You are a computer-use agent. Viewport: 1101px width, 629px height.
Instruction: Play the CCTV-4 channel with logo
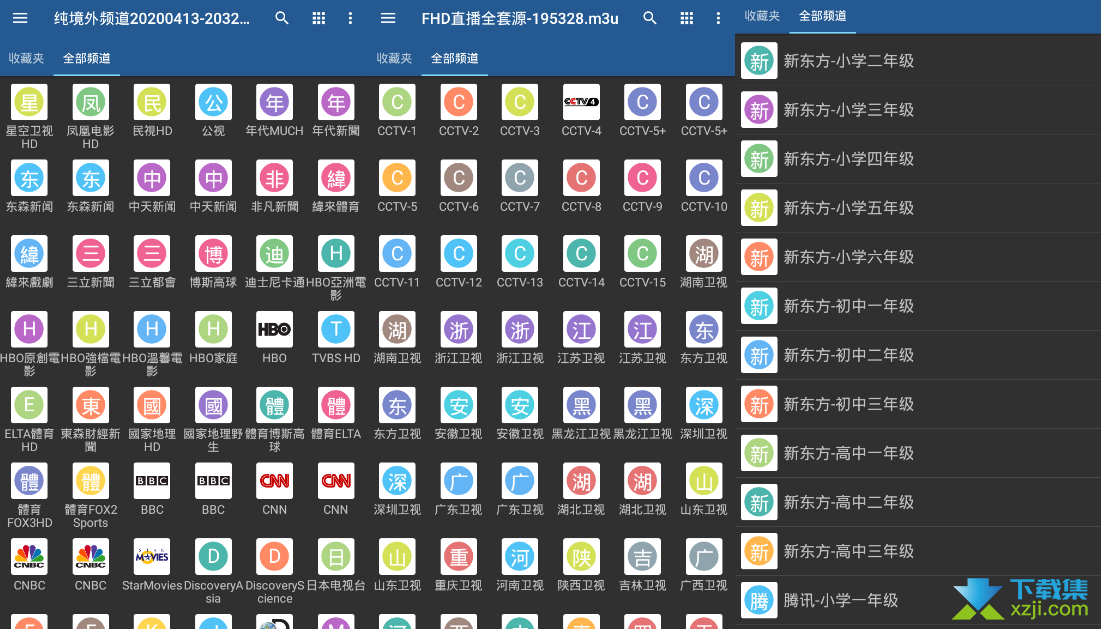581,110
